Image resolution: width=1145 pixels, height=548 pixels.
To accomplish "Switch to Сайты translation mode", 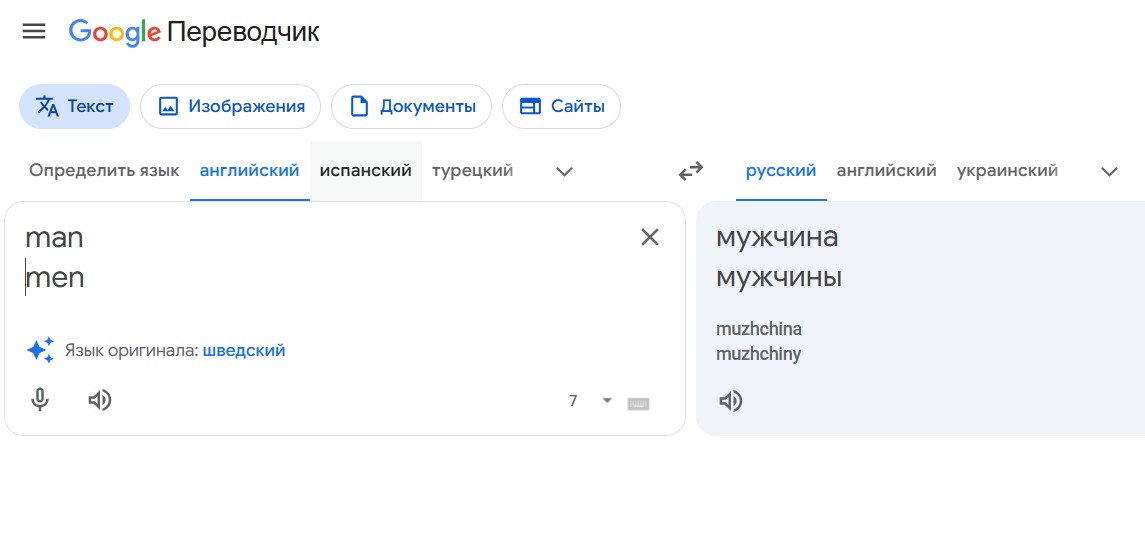I will click(x=562, y=107).
